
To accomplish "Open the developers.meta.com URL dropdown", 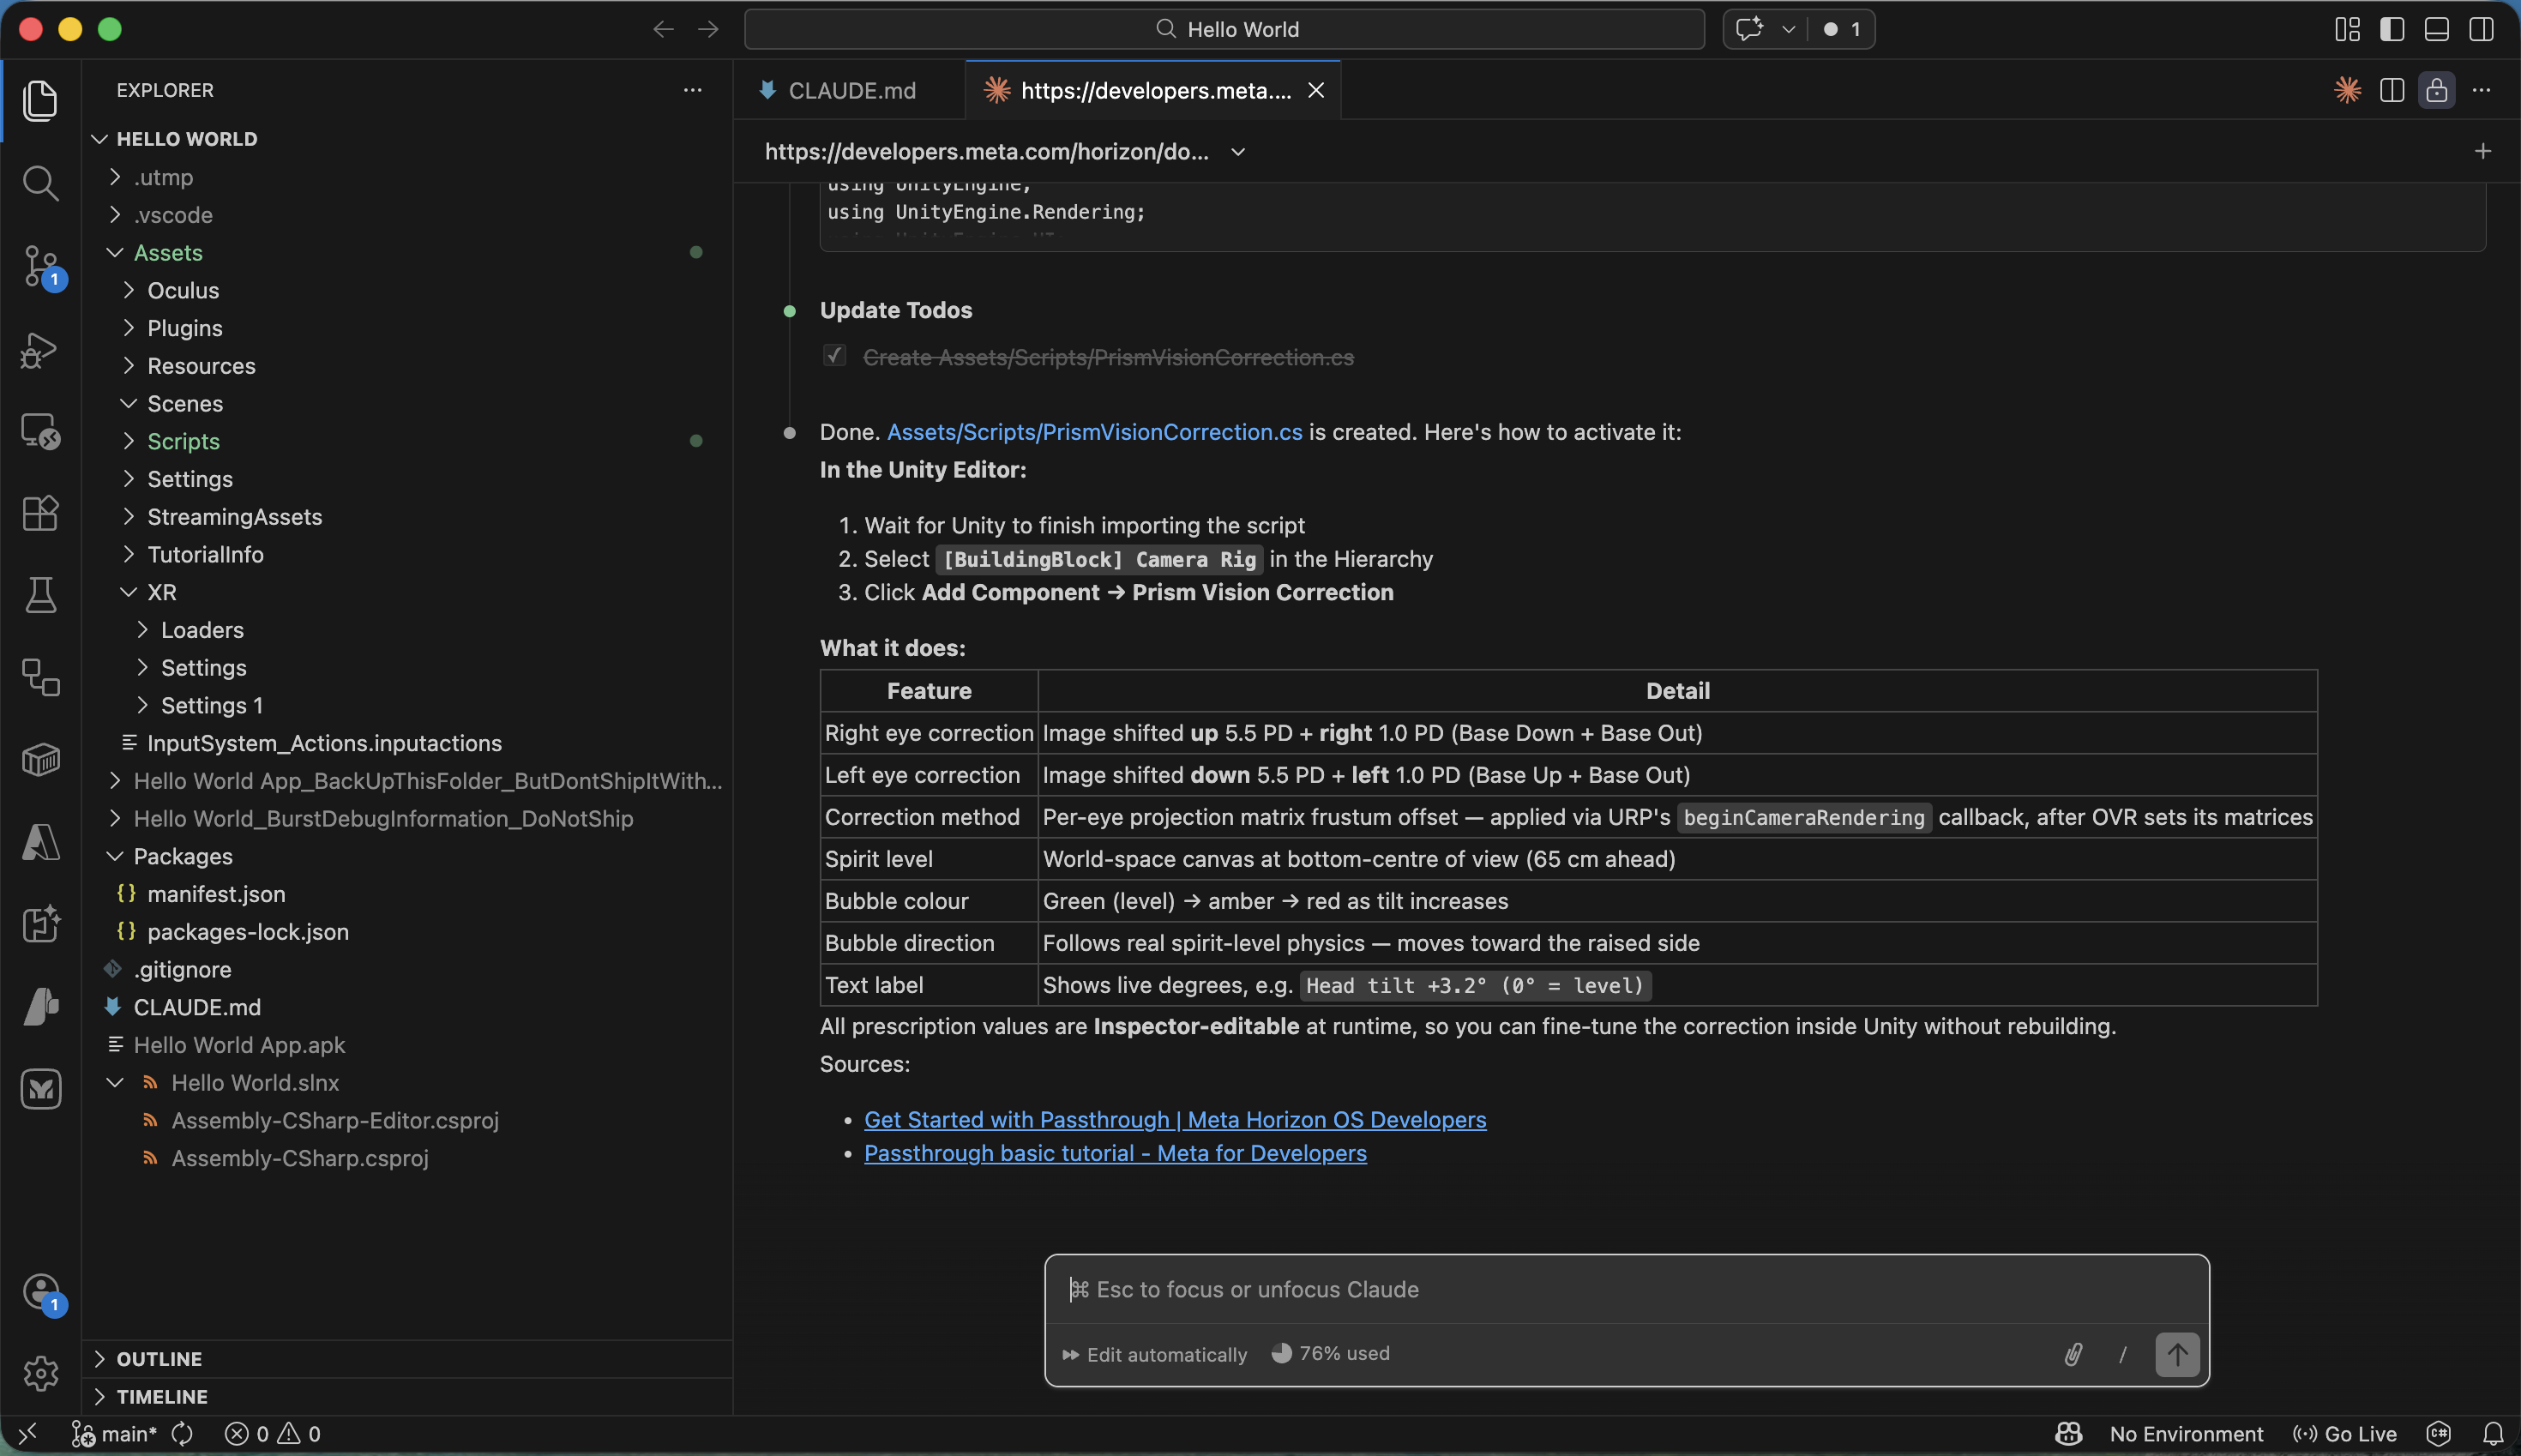I will [1237, 152].
